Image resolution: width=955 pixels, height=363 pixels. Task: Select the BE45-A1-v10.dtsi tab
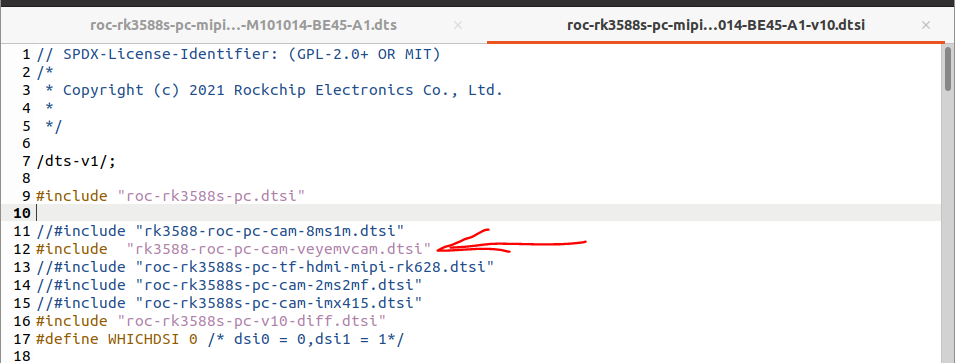(x=716, y=26)
